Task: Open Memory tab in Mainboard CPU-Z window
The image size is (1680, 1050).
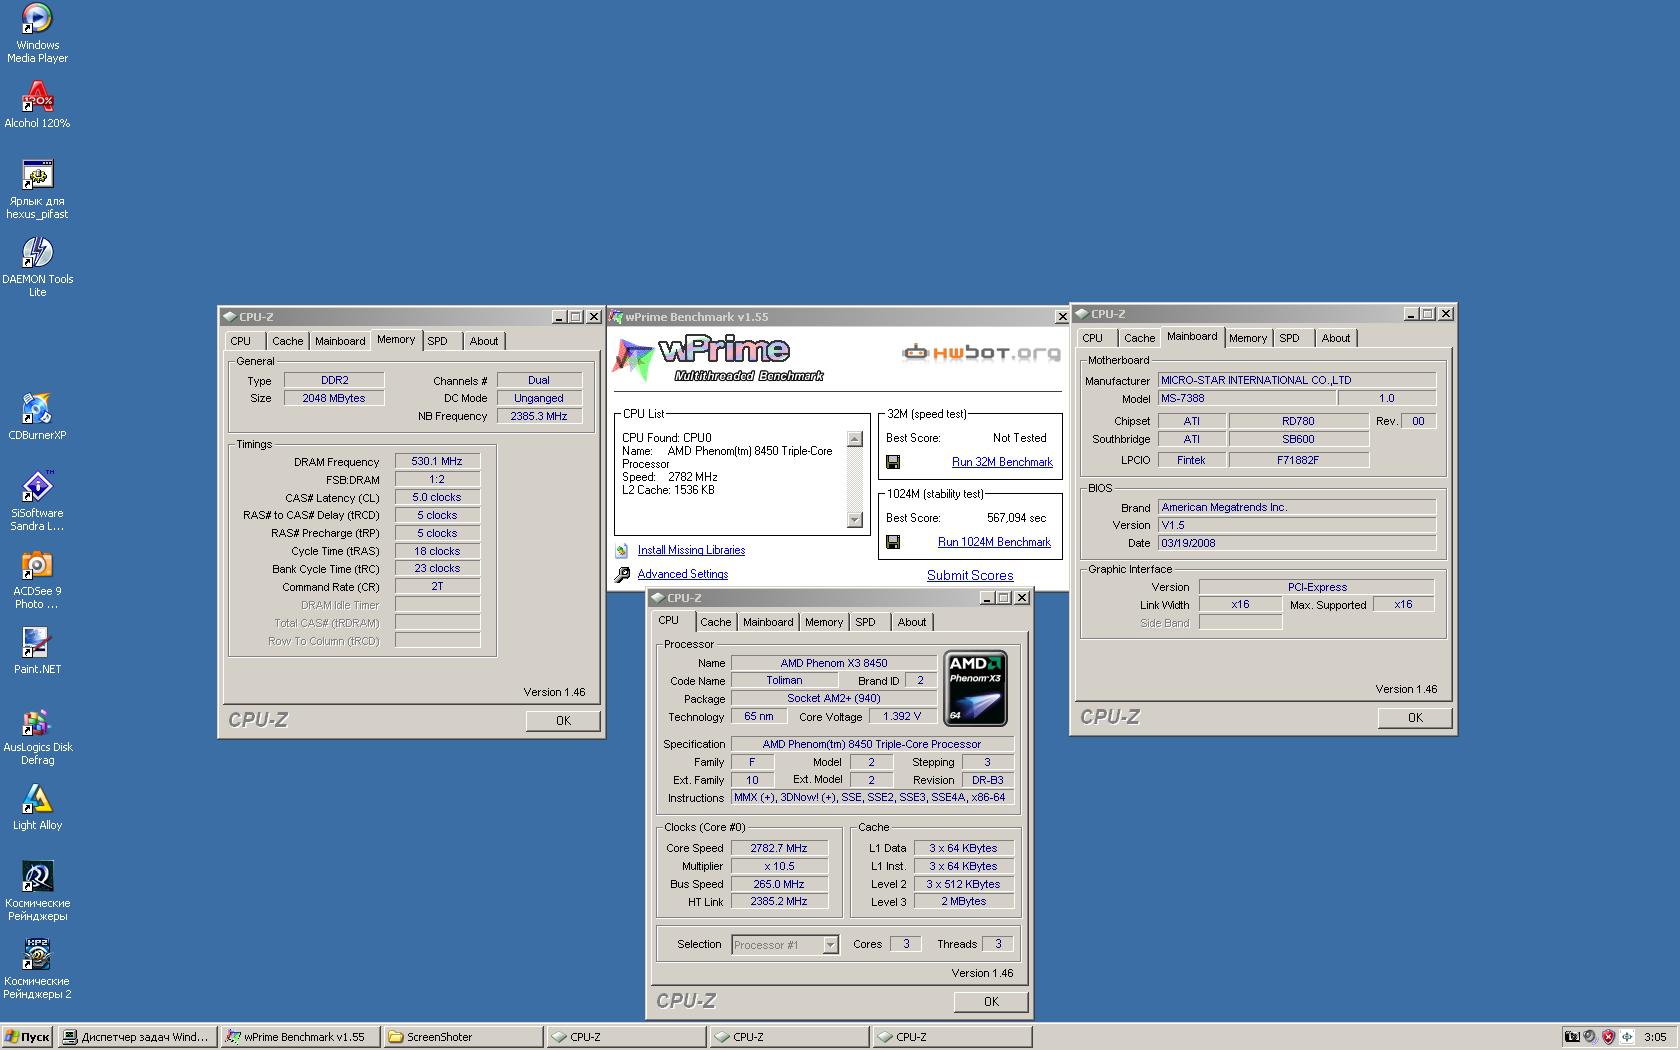Action: [x=1248, y=338]
